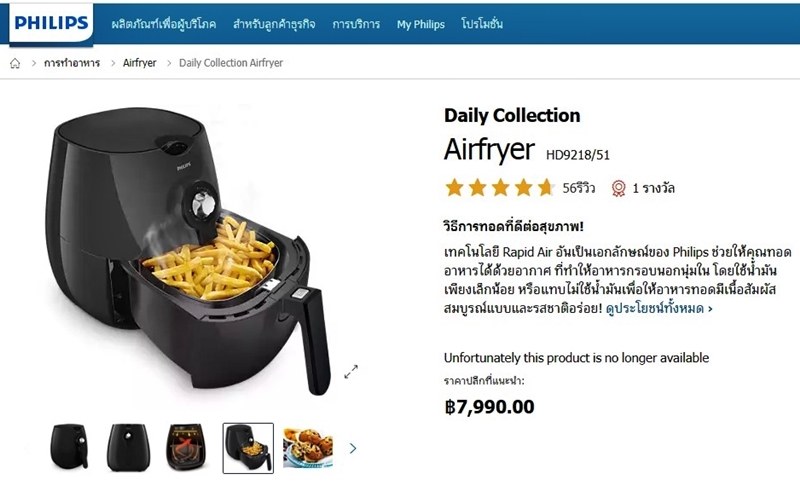Select third thumbnail showing airflow diagram

187,447
